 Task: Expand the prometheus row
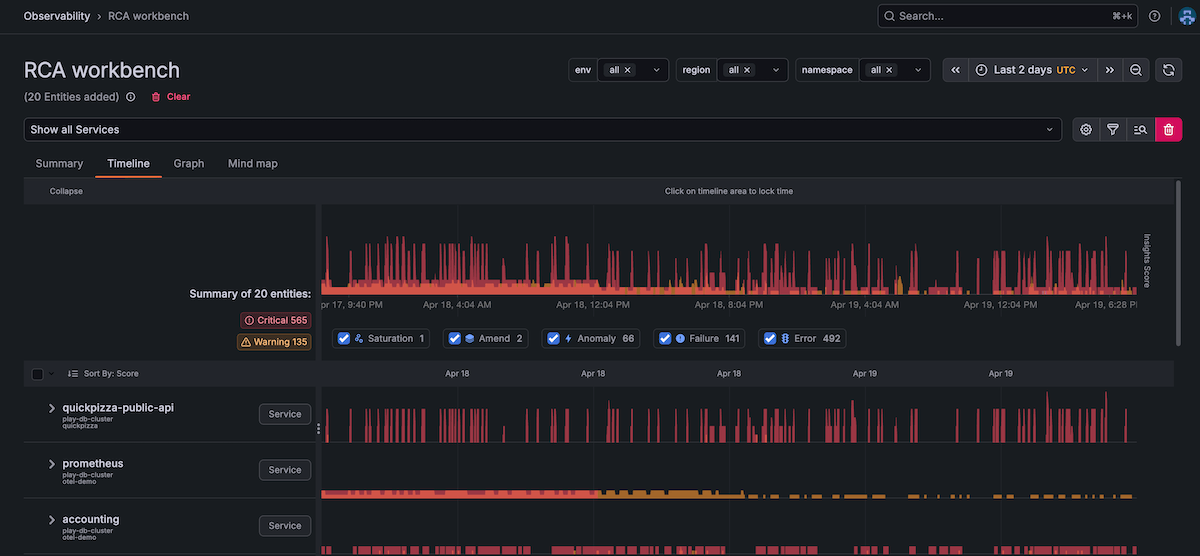pyautogui.click(x=51, y=464)
